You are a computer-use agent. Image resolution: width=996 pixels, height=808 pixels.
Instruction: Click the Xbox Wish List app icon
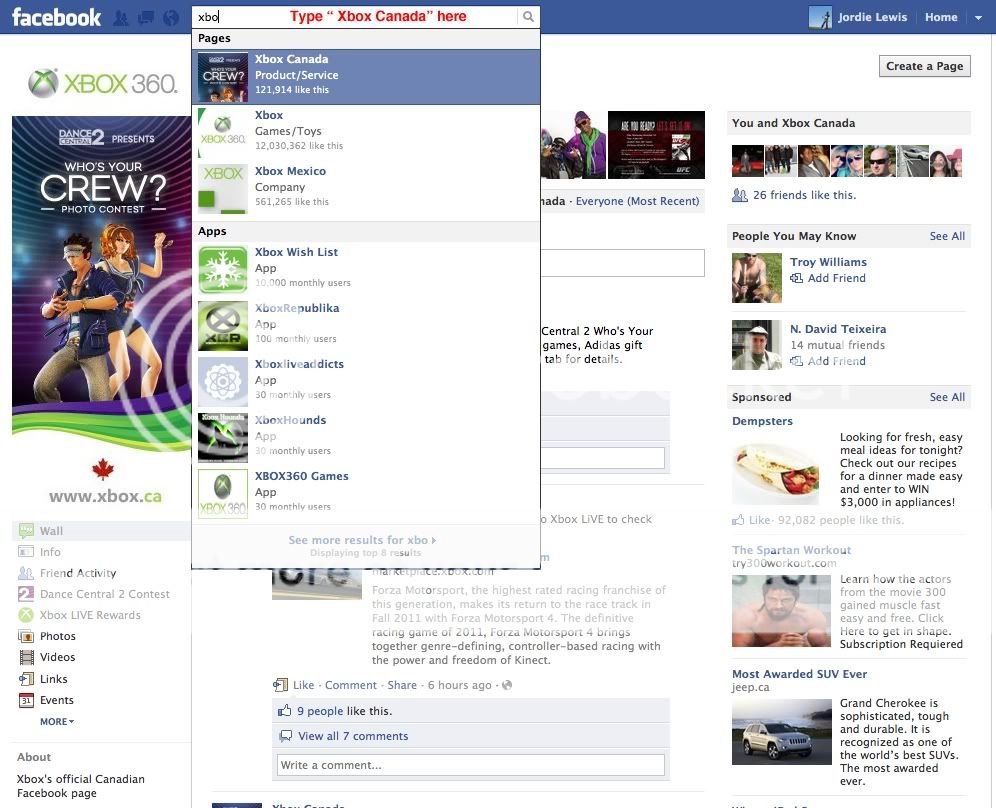tap(222, 270)
